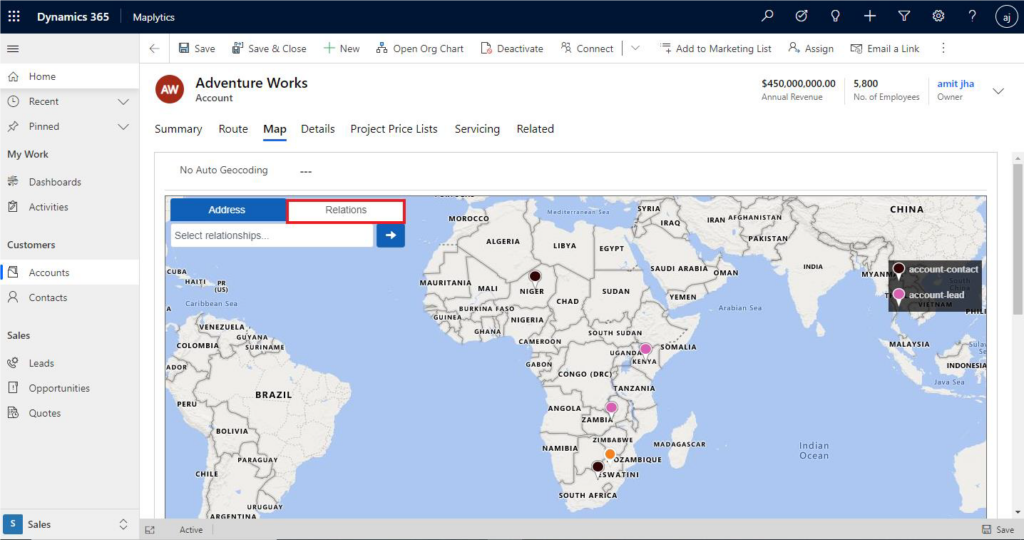Switch to the Route tab
This screenshot has width=1024, height=540.
[233, 129]
